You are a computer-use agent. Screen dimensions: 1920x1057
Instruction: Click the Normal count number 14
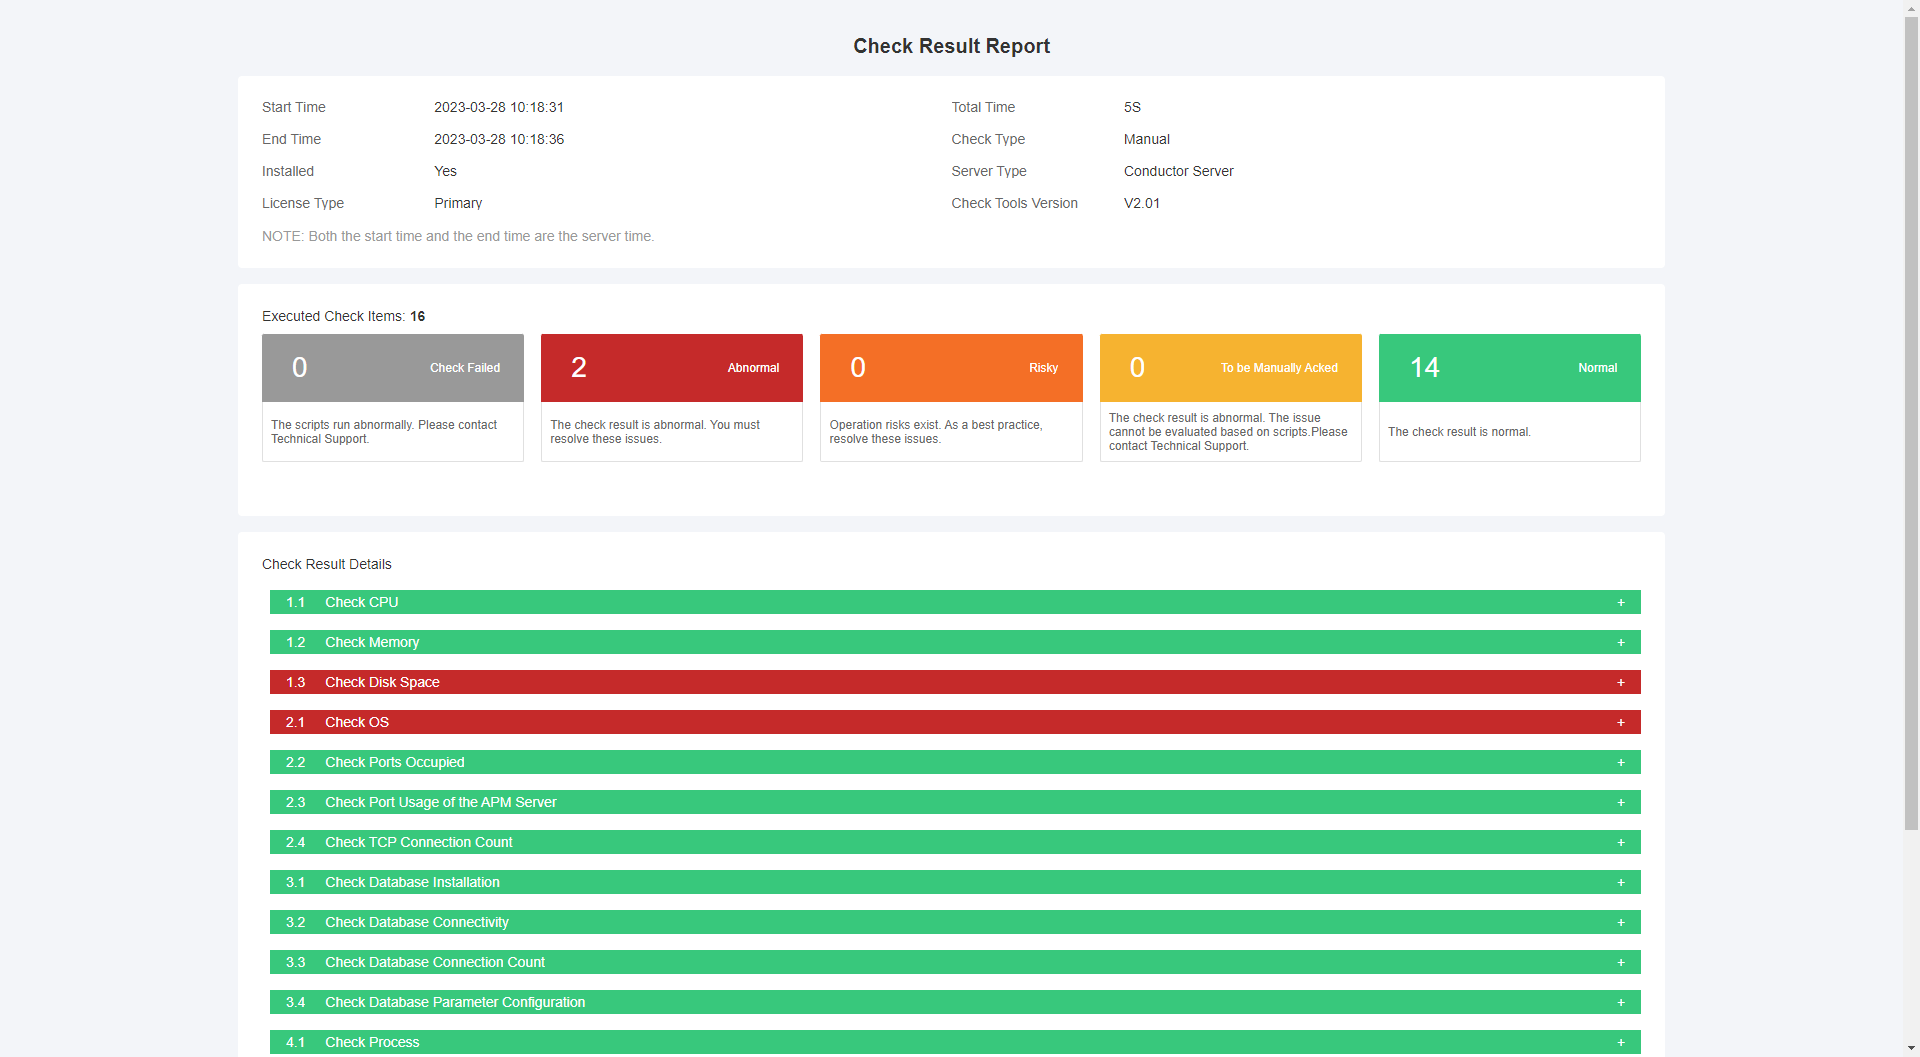(x=1425, y=368)
